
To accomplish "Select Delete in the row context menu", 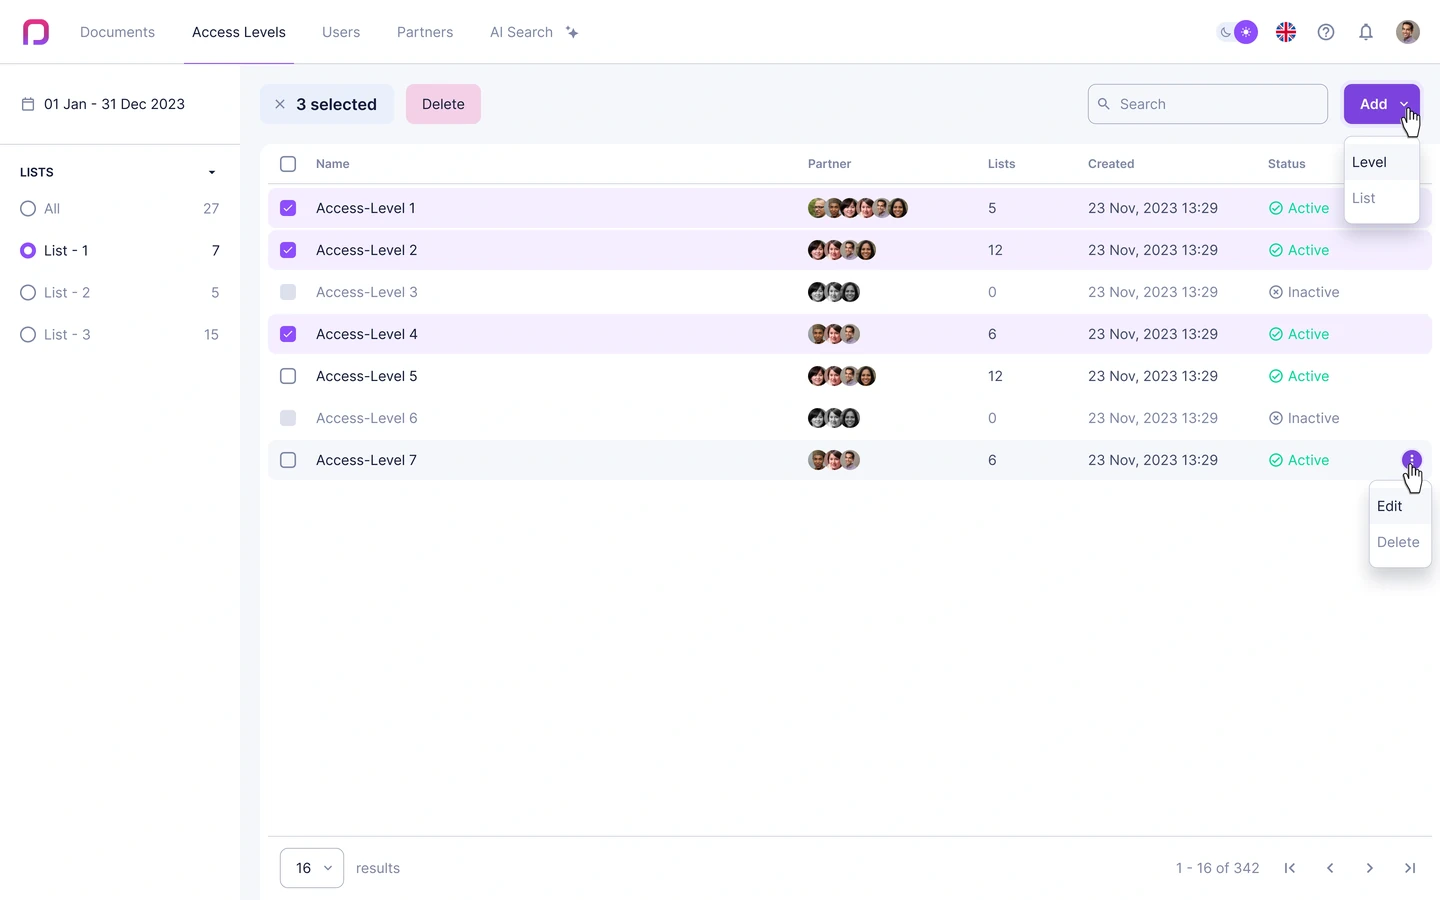I will (x=1400, y=542).
